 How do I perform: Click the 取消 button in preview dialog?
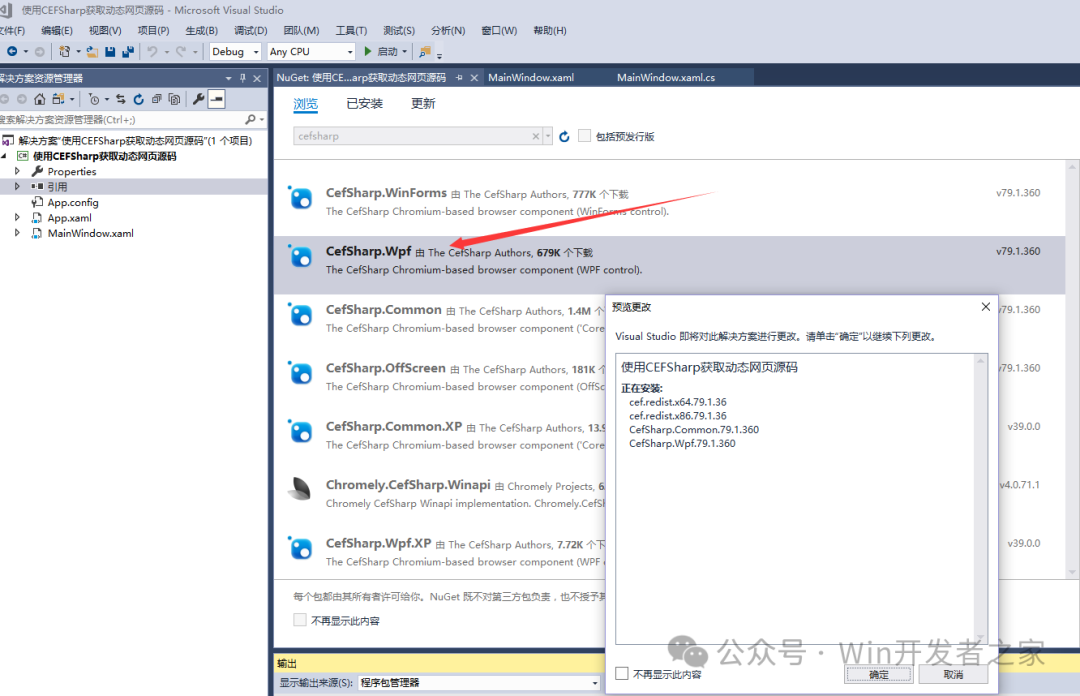pos(952,675)
